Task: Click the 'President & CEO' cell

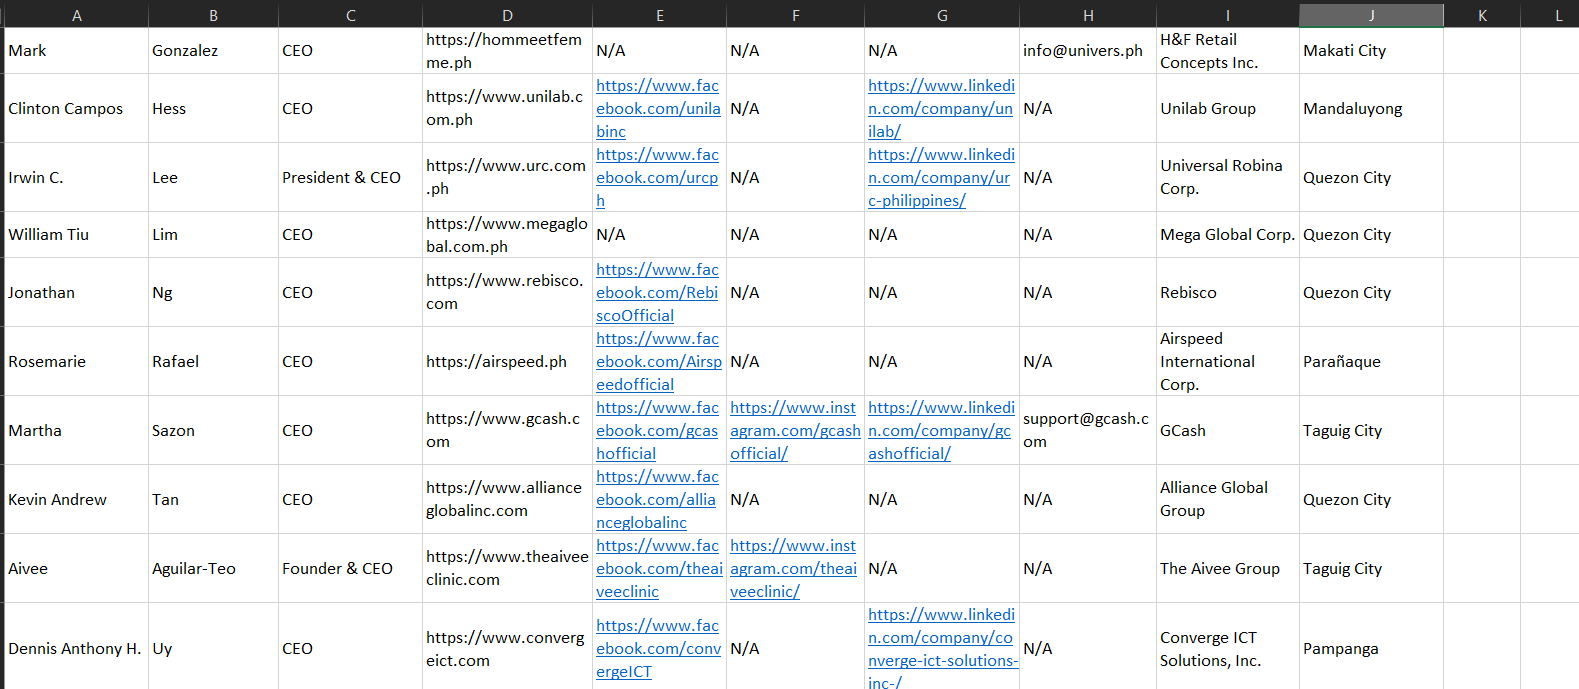Action: pyautogui.click(x=350, y=177)
